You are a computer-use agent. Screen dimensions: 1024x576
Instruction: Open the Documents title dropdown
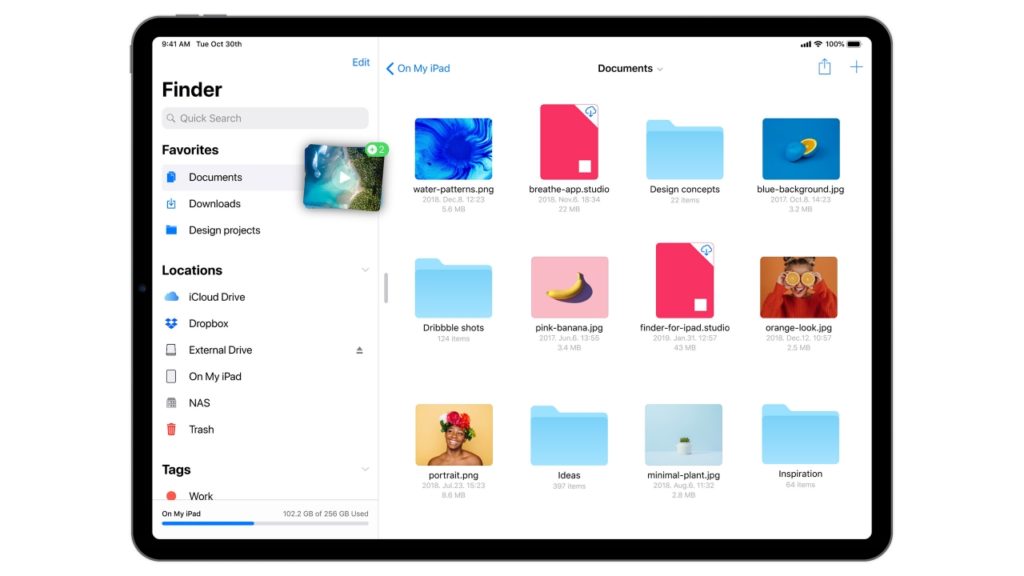[630, 68]
